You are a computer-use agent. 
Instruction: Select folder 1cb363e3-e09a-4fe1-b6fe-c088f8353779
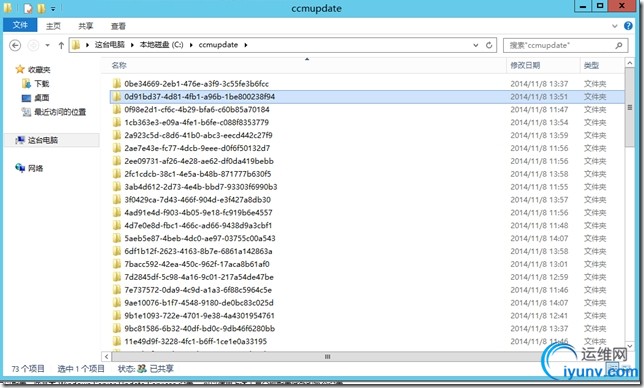point(196,122)
